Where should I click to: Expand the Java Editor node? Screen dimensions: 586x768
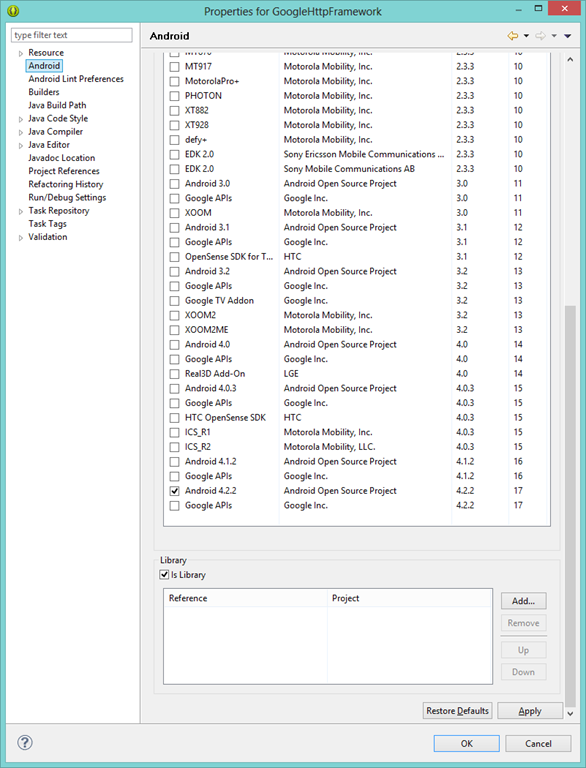(21, 145)
